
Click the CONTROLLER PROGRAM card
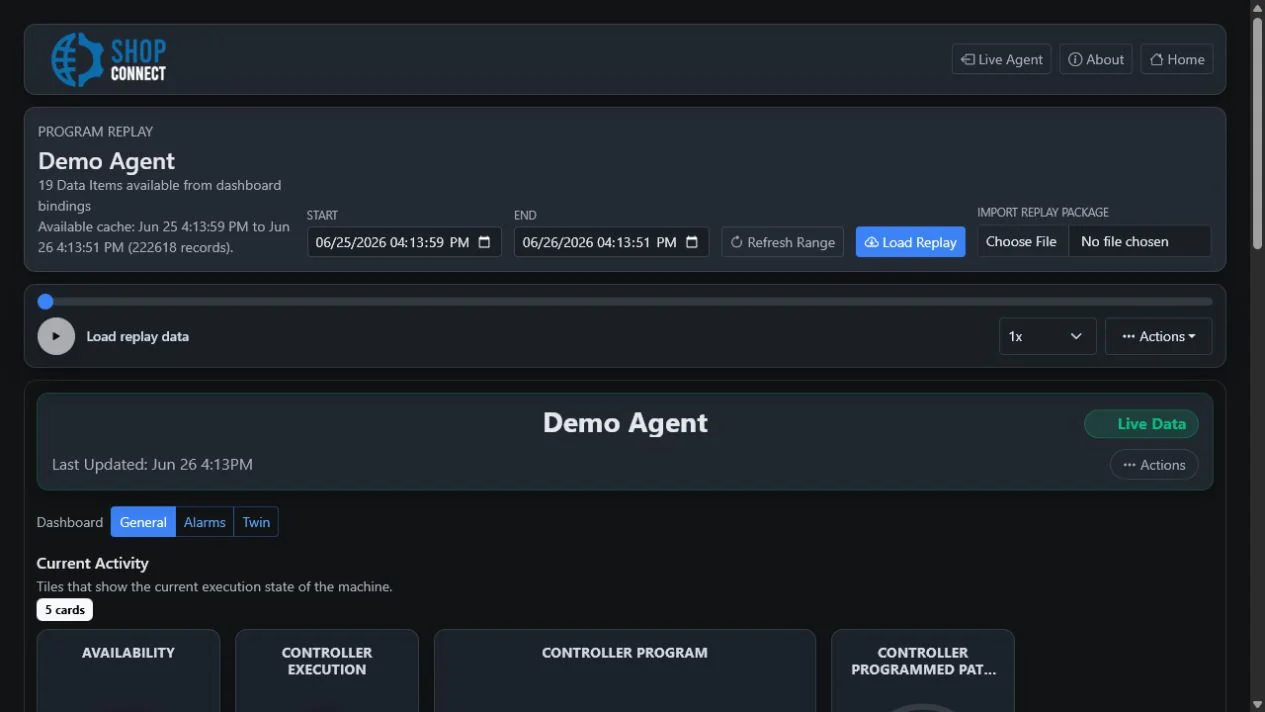(625, 670)
